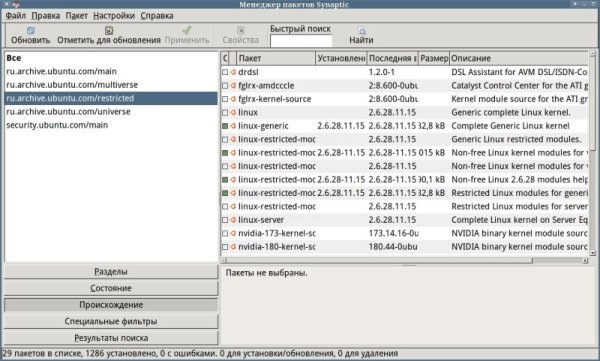
Task: Open the Настройки menu
Action: click(114, 16)
